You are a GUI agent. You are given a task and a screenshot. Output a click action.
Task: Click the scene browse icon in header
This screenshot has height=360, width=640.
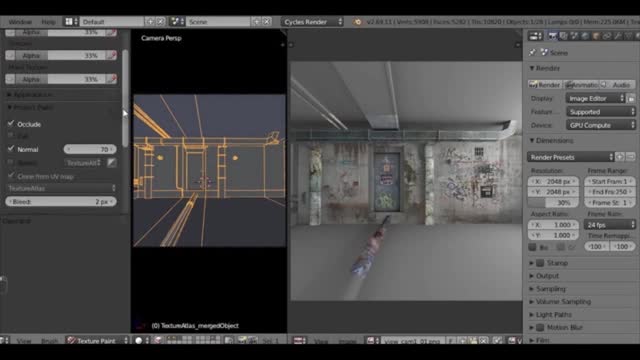tap(177, 22)
